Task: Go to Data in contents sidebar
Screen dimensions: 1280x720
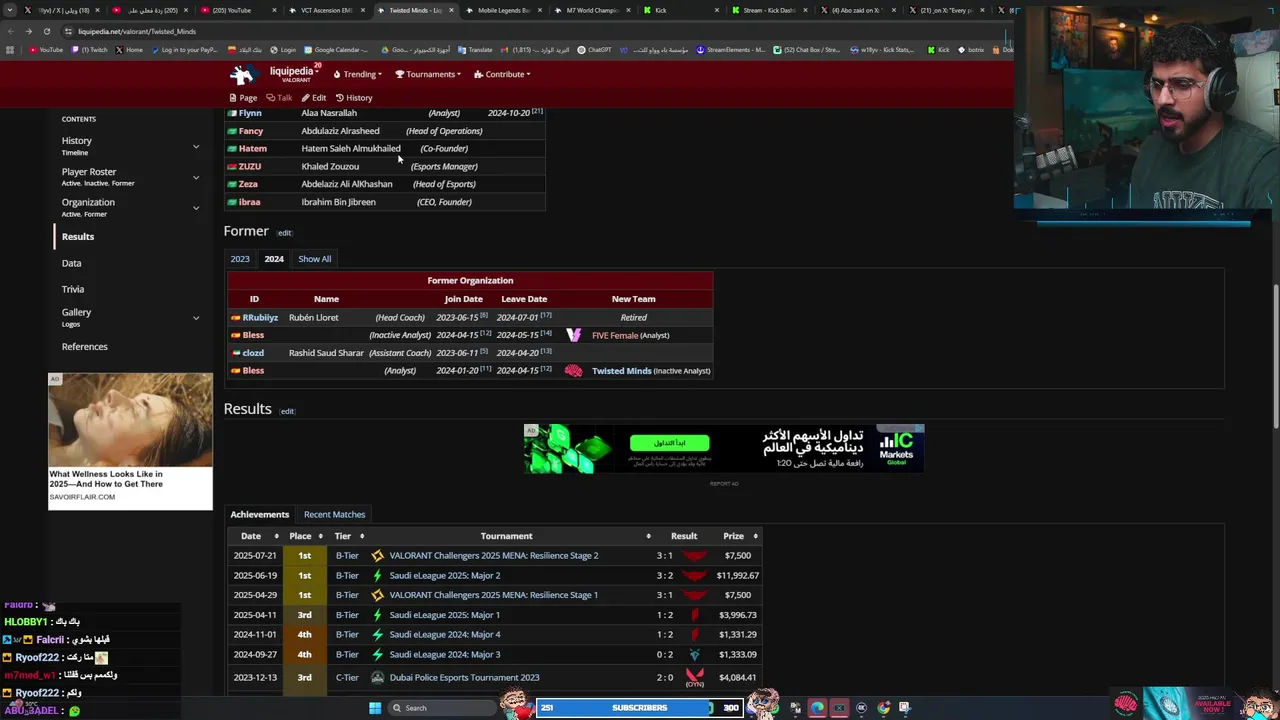Action: [71, 263]
